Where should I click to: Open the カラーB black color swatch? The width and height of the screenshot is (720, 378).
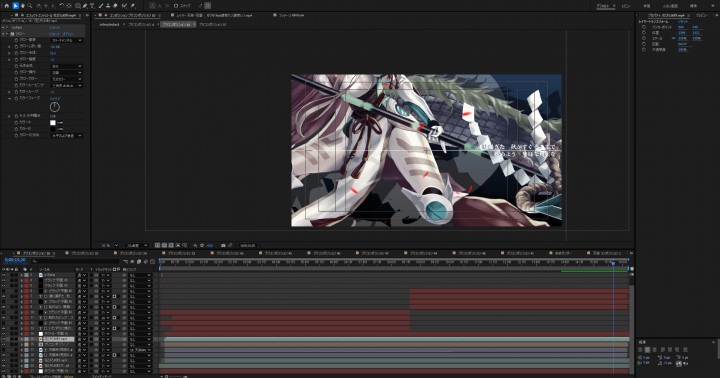(53, 129)
